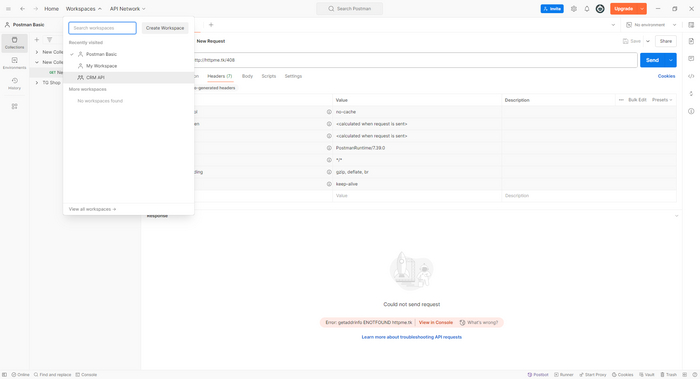The image size is (700, 379).
Task: Go to Home
Action: (x=51, y=8)
